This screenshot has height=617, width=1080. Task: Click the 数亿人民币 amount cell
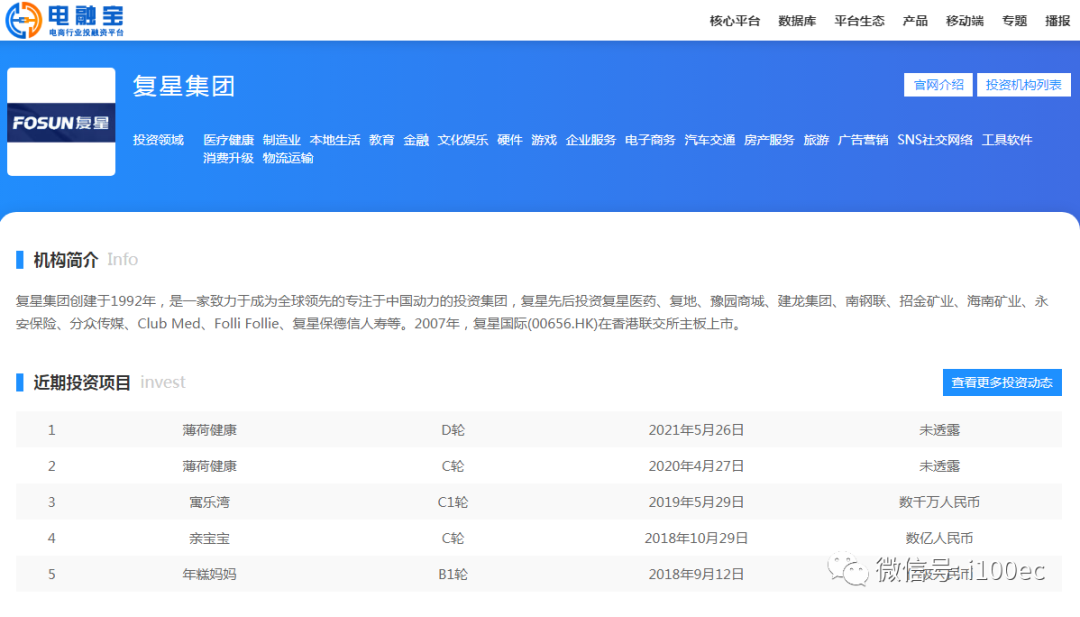point(939,538)
